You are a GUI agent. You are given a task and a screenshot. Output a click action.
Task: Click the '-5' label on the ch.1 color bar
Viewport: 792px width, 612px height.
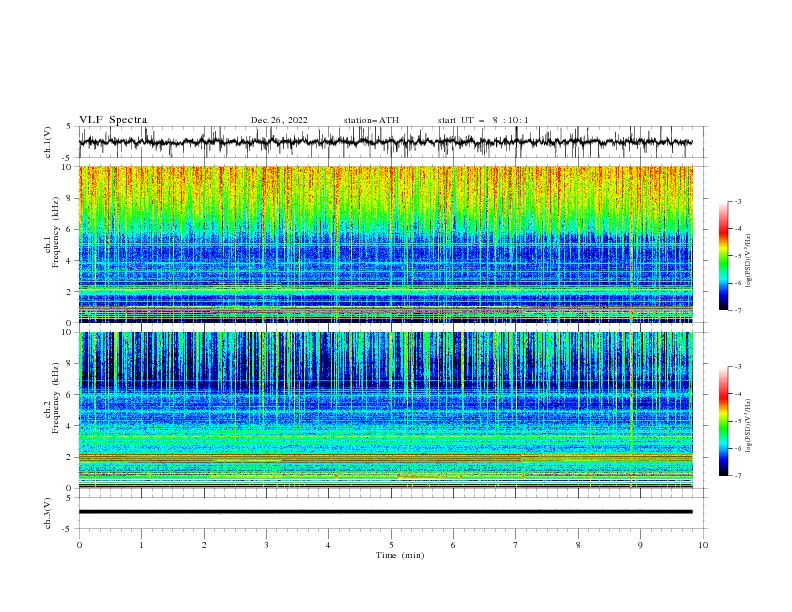click(738, 256)
